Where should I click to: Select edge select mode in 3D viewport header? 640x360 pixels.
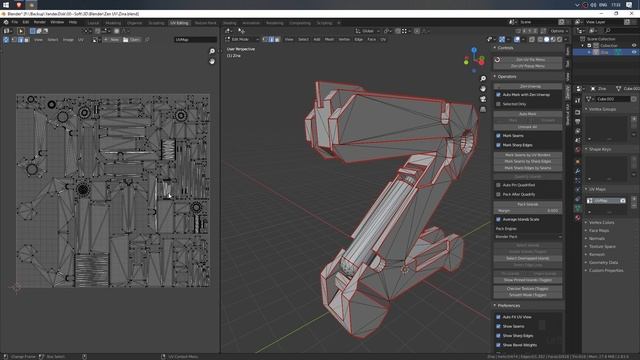click(271, 39)
